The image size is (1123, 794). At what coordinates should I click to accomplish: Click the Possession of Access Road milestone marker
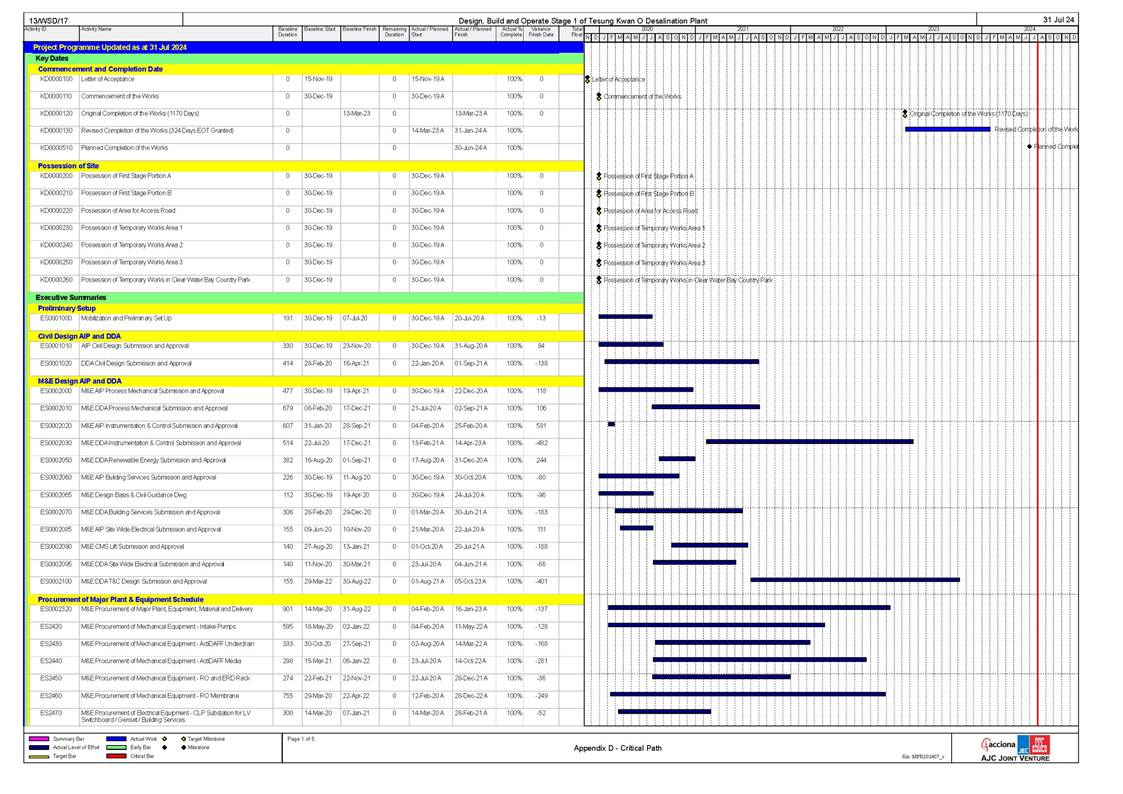598,211
